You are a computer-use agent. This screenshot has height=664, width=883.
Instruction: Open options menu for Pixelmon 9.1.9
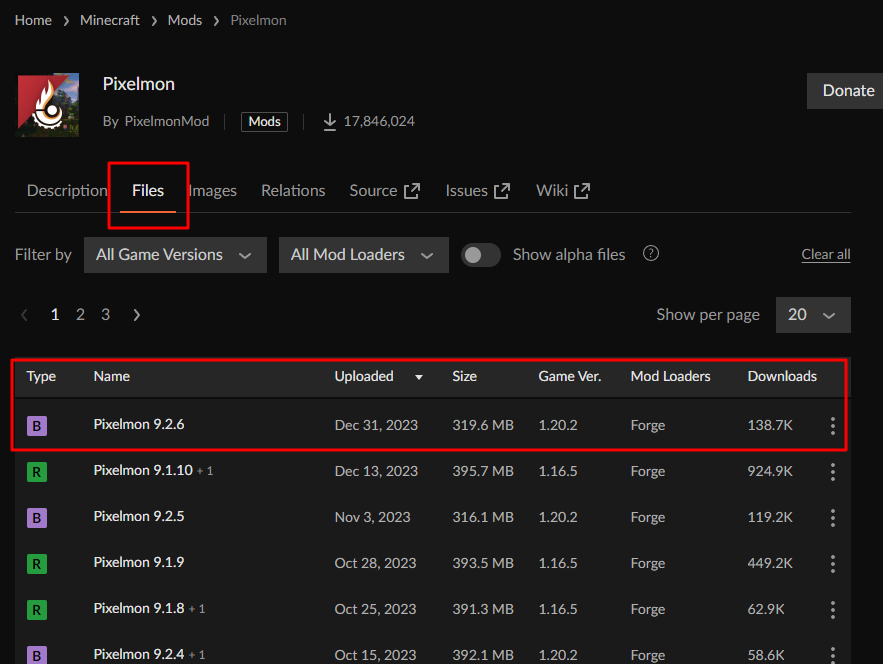coord(832,564)
